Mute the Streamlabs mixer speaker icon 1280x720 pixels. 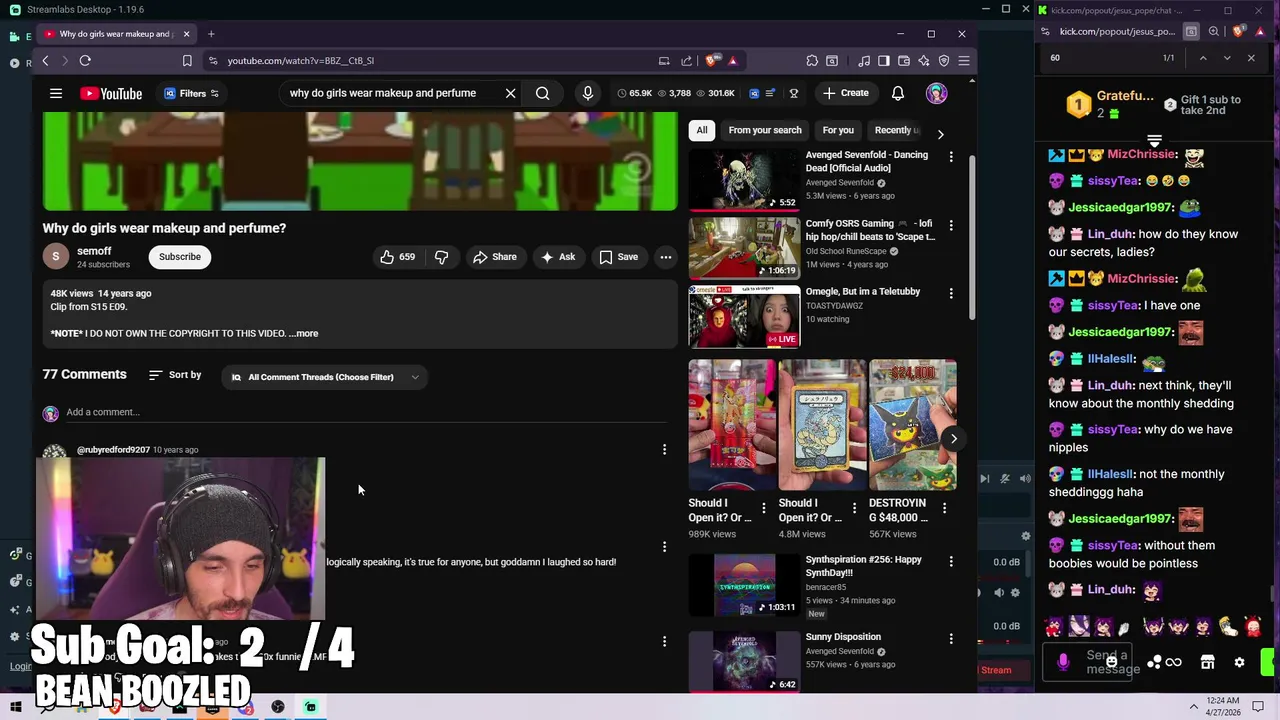click(x=998, y=593)
